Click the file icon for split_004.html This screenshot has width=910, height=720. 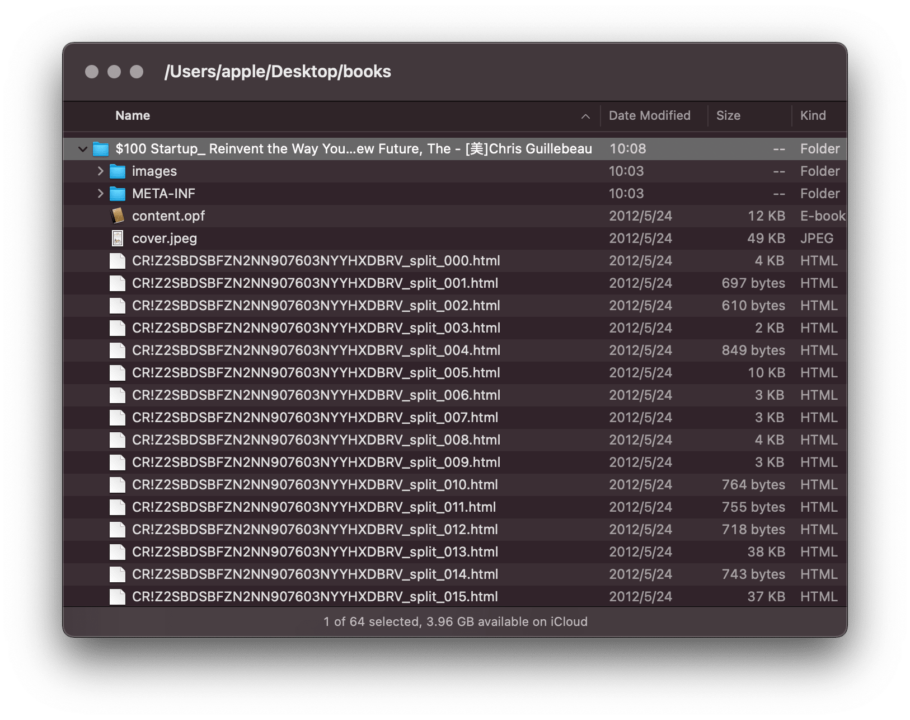coord(118,350)
